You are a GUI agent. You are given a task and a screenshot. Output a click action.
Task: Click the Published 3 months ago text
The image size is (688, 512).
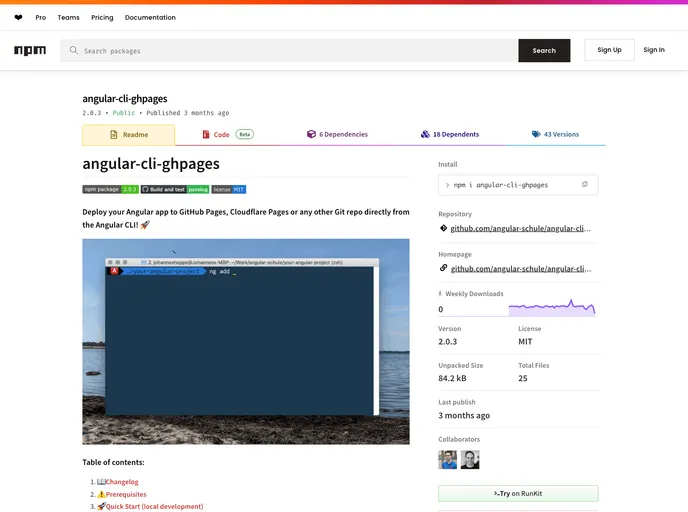pos(188,113)
